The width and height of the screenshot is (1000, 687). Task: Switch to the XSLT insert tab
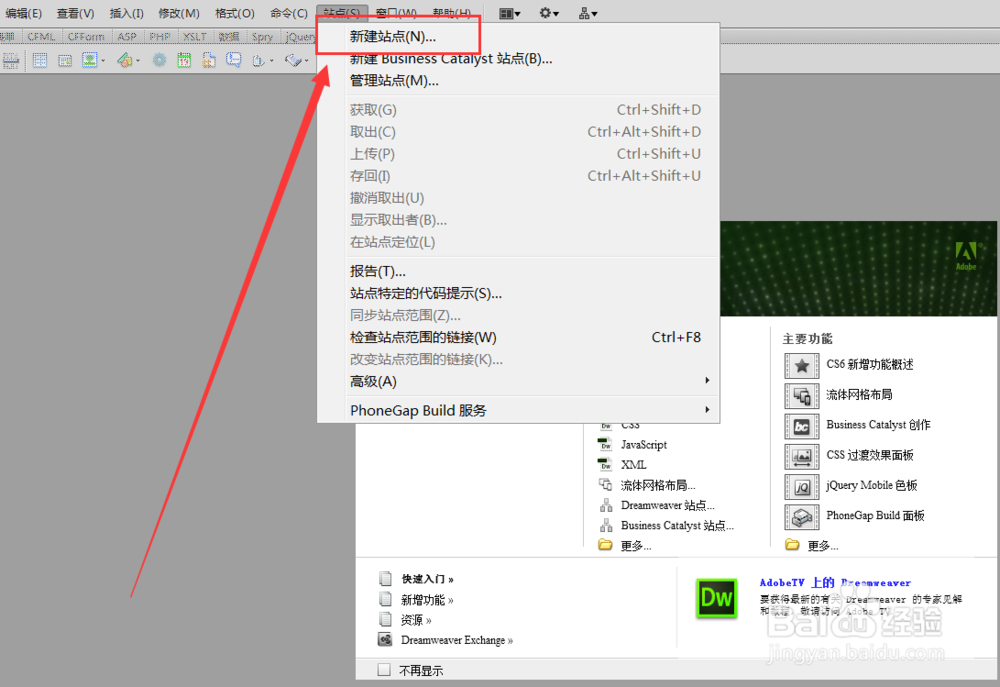(195, 37)
